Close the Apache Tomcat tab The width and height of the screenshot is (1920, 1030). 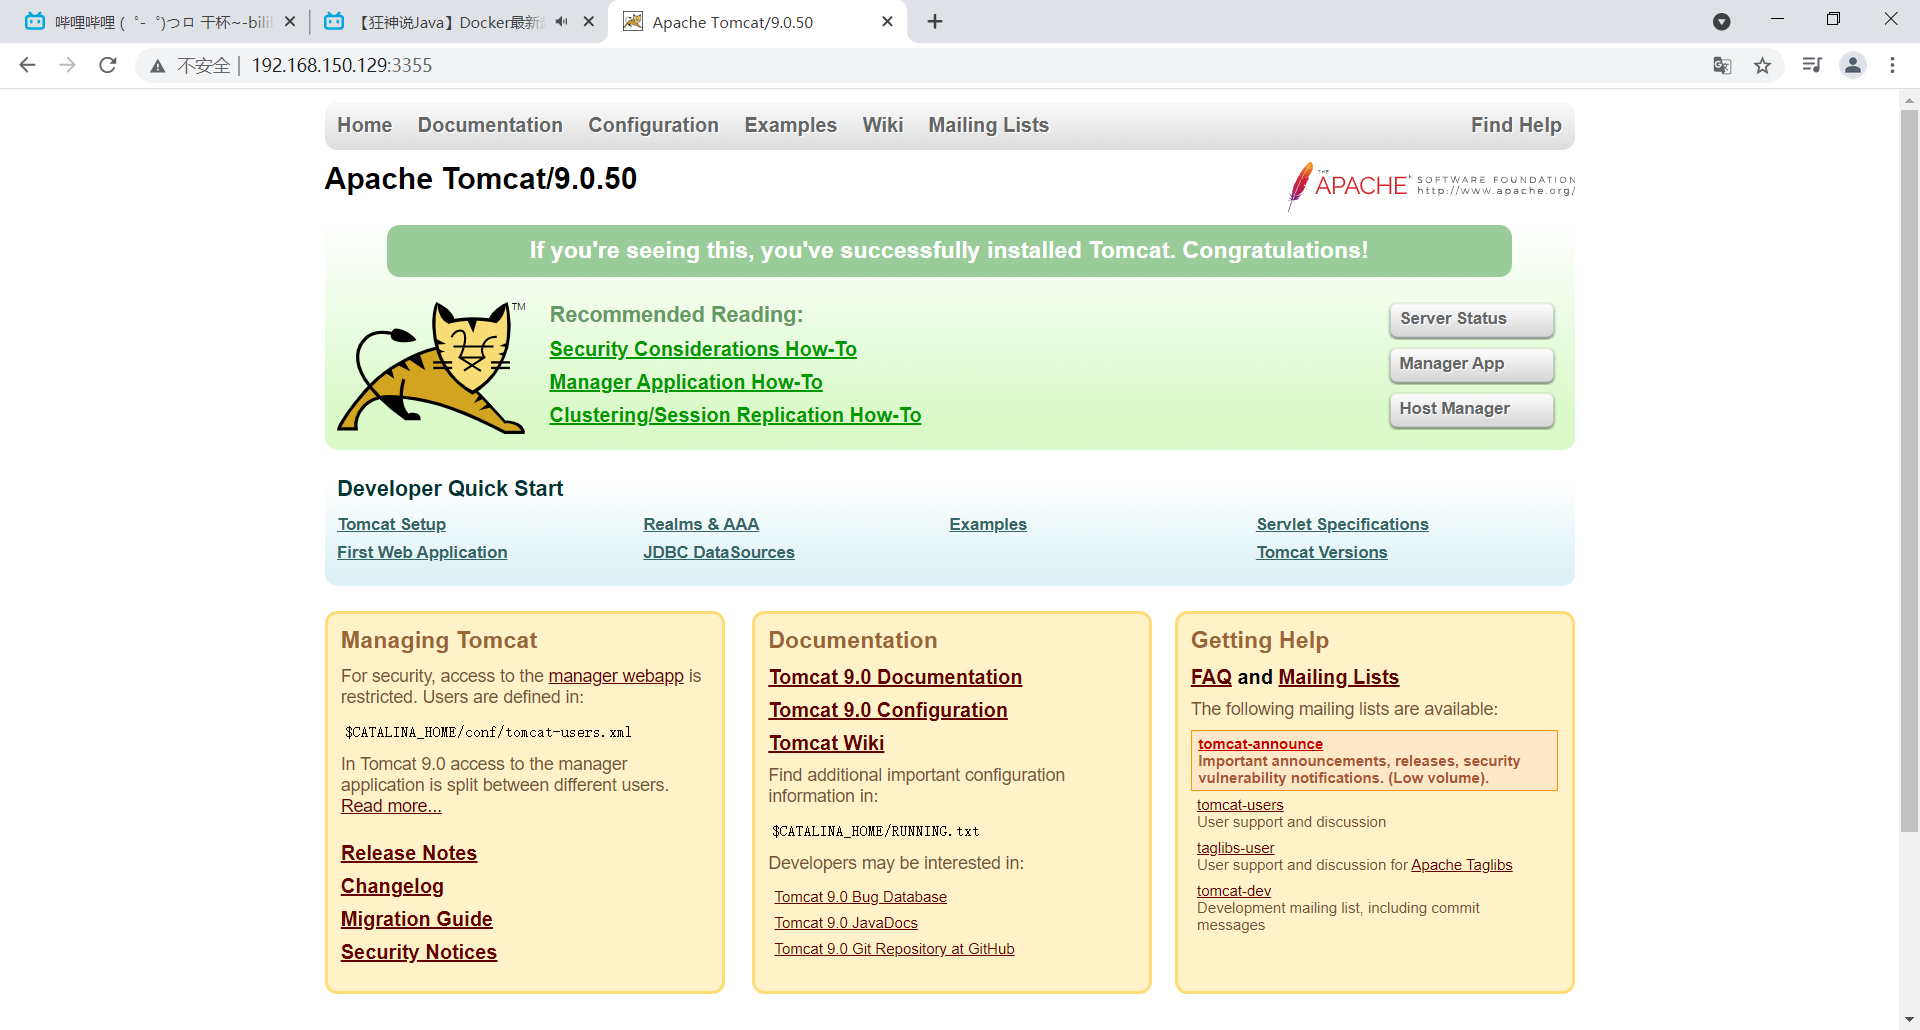pyautogui.click(x=887, y=22)
